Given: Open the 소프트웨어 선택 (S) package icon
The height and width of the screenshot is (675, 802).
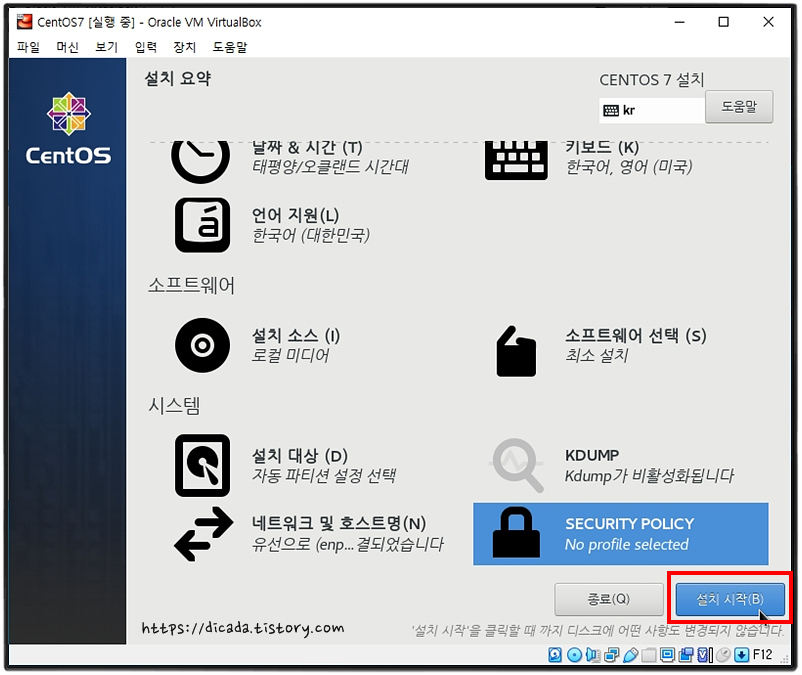Looking at the screenshot, I should coord(516,351).
